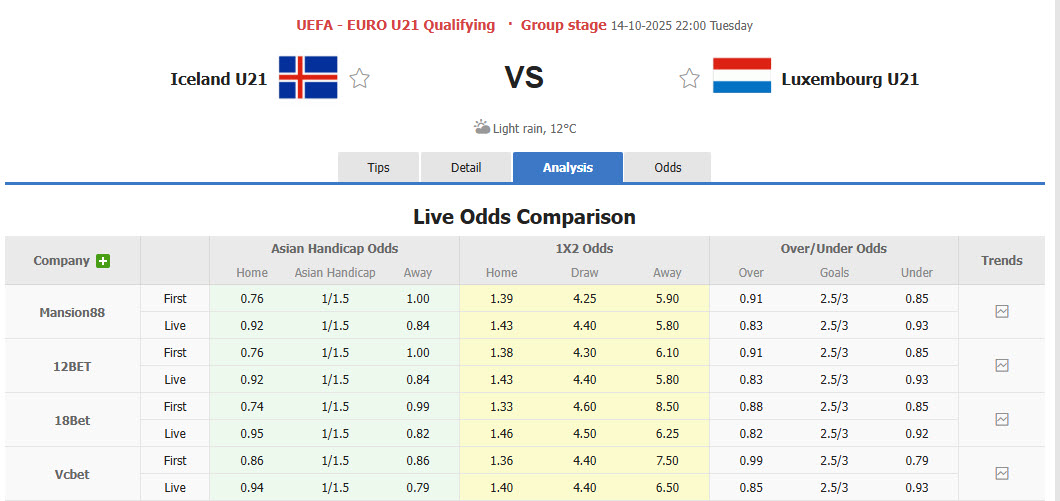
Task: Favorite Iceland U21 with the star
Action: pos(360,78)
